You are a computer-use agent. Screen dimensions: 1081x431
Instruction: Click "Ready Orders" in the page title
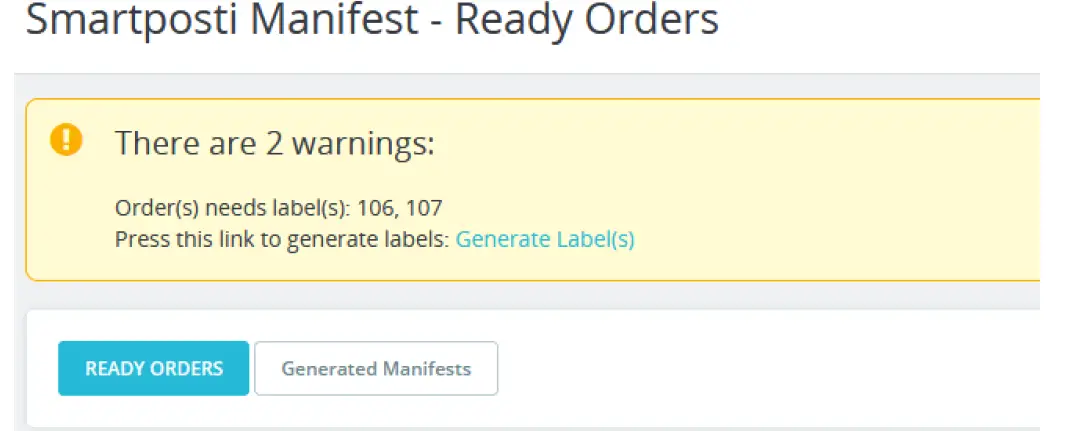click(x=587, y=19)
